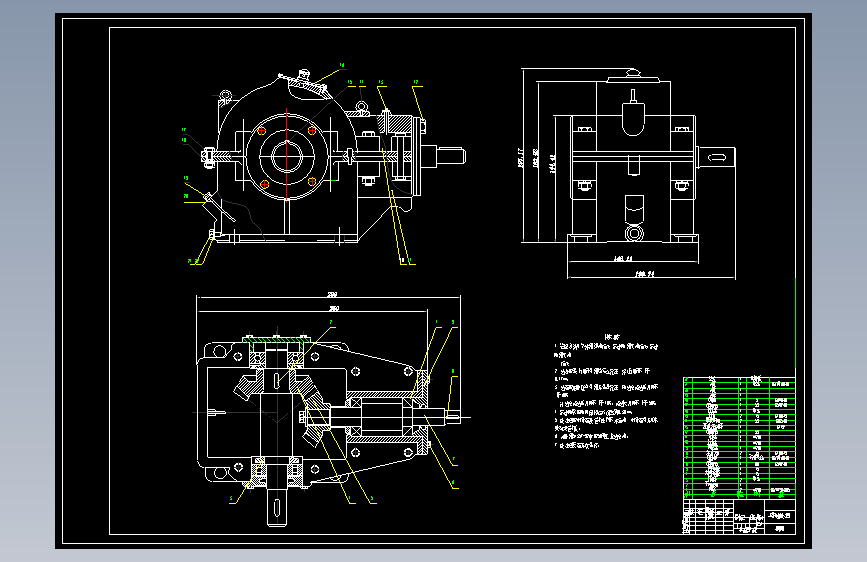Click the upper-left red bolt-hole marker on bearing cover
Screen dimensions: 867x562
262,131
